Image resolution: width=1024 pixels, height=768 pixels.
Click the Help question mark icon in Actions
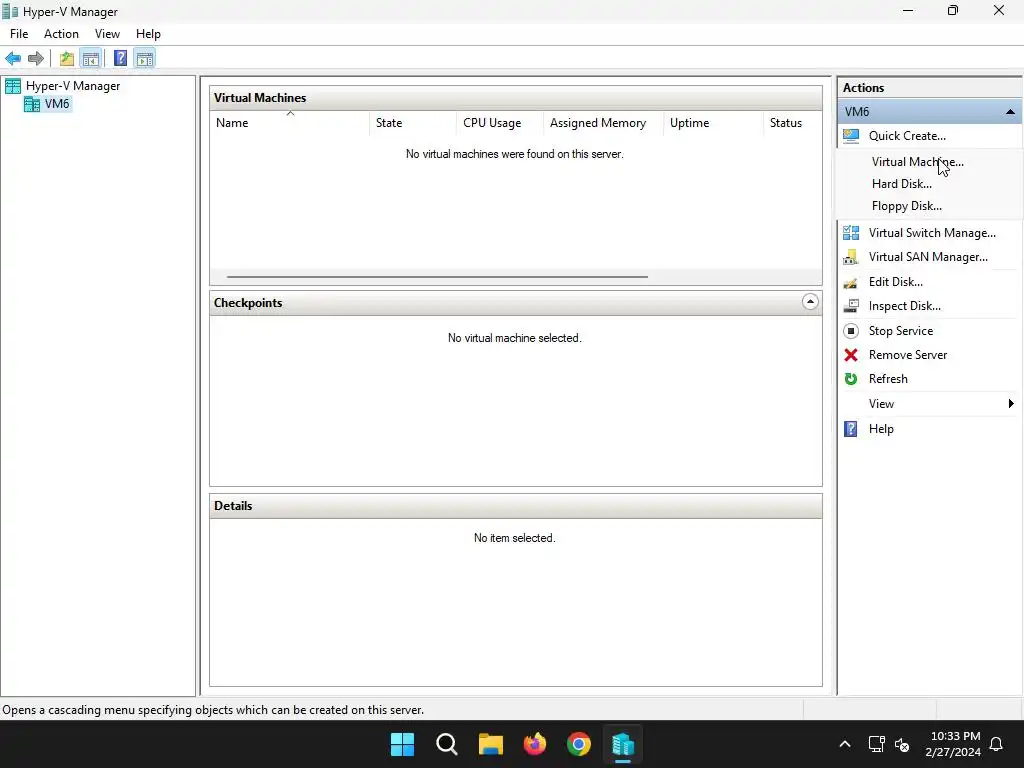(851, 429)
